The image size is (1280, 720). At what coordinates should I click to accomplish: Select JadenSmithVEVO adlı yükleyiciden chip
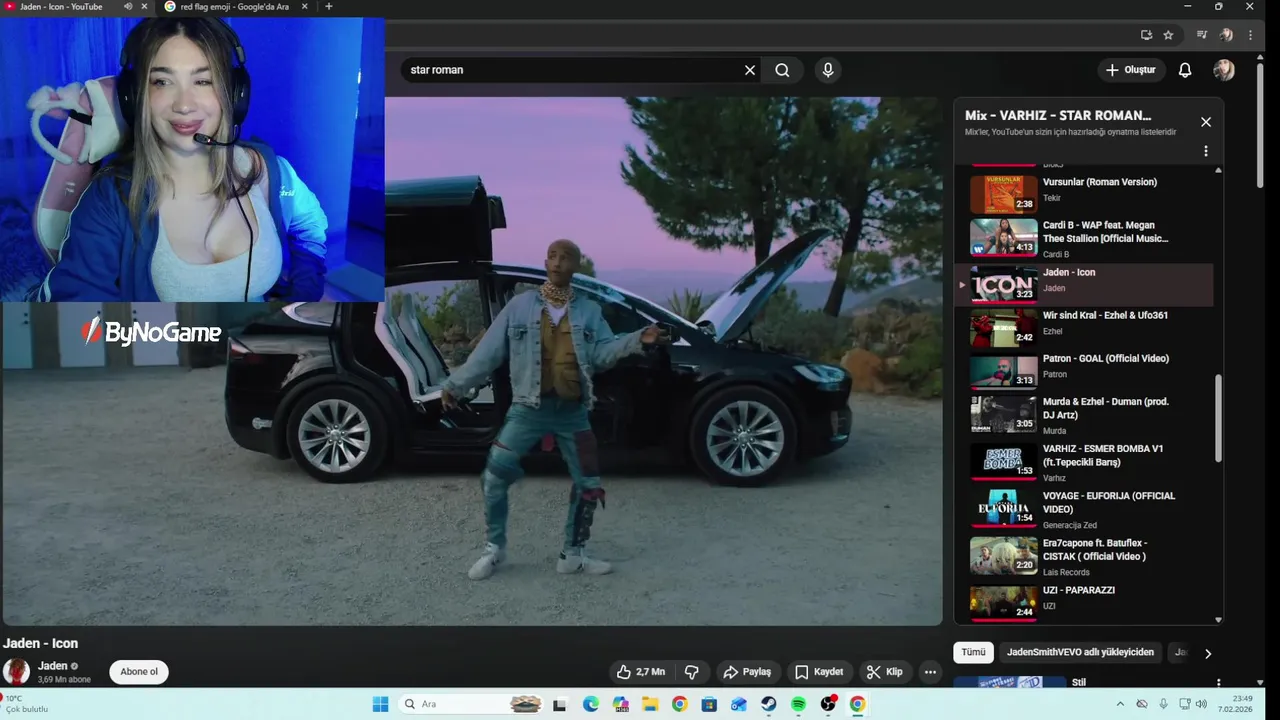pos(1080,652)
